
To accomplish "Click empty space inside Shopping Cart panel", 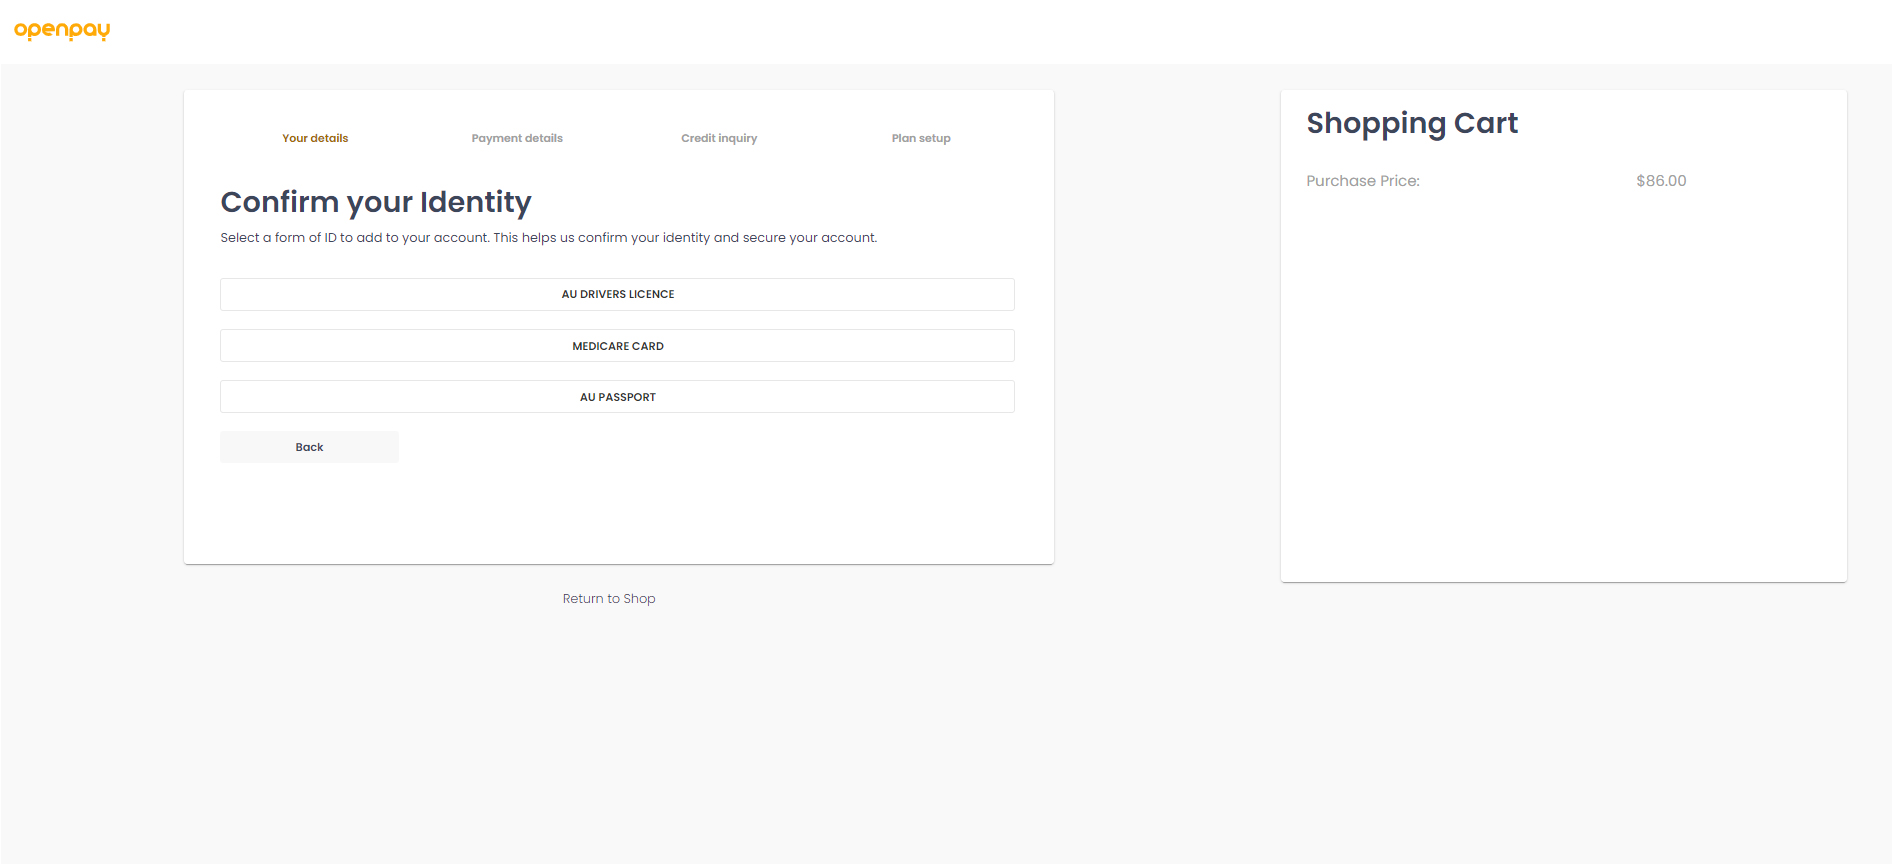I will click(1562, 400).
